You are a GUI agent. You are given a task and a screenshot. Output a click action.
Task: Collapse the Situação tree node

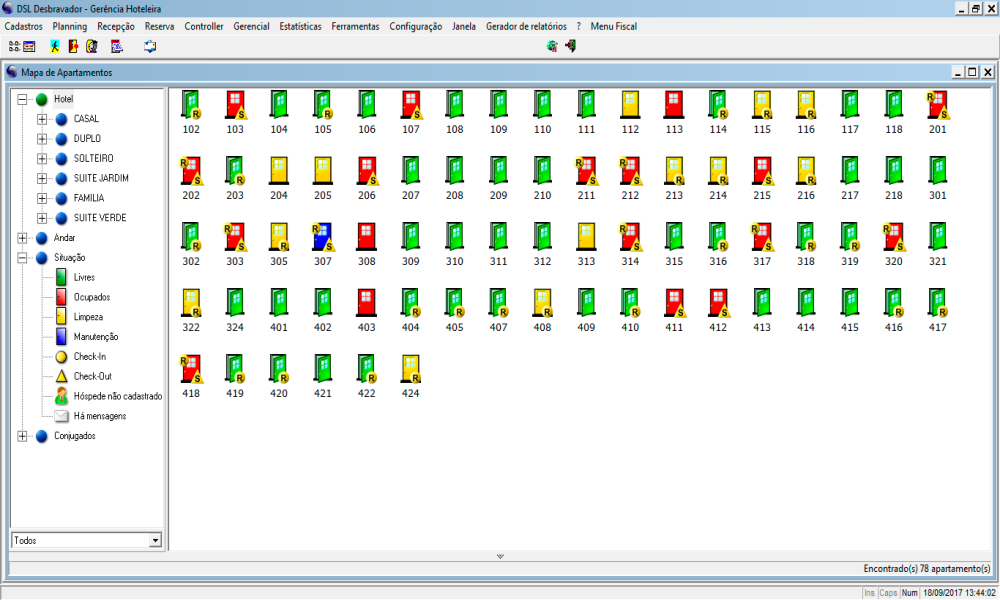(22, 258)
